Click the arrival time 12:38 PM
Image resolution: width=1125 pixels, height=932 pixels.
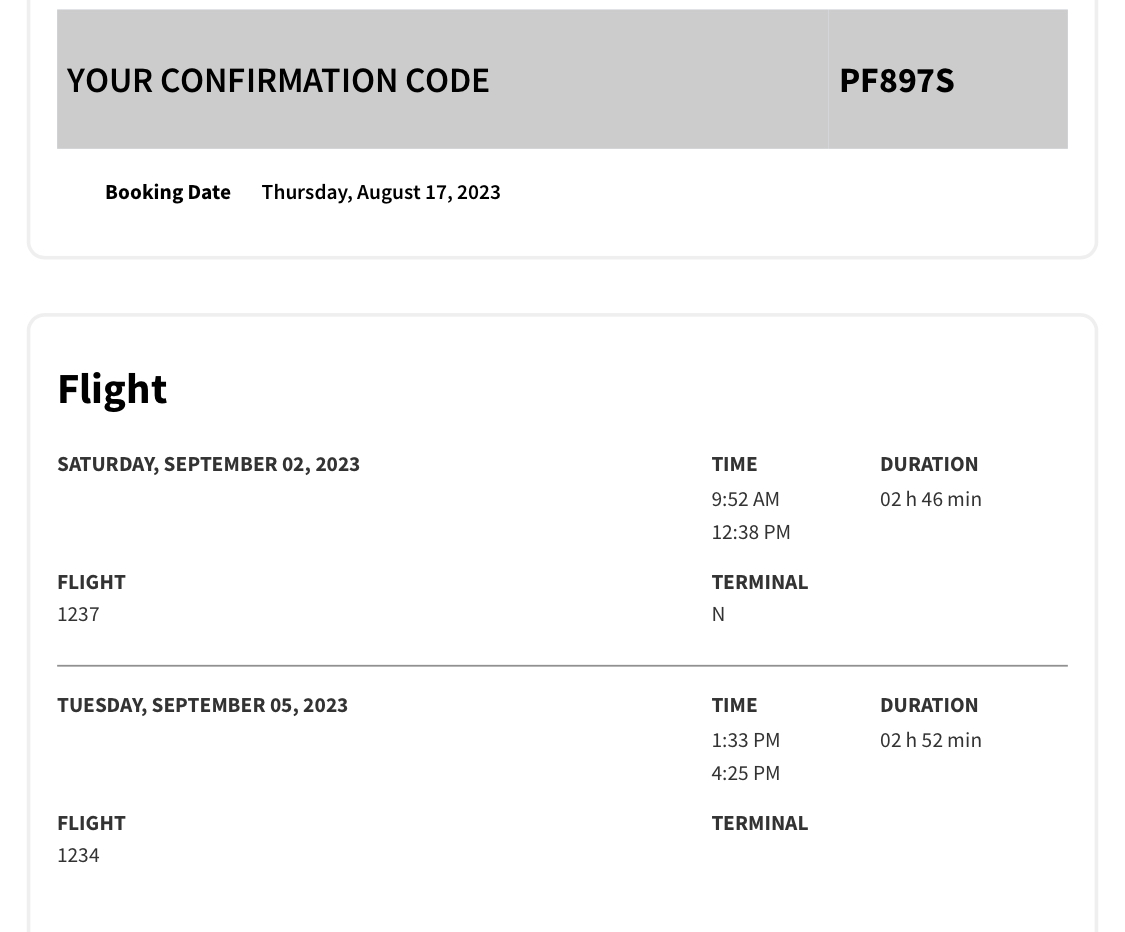tap(750, 532)
